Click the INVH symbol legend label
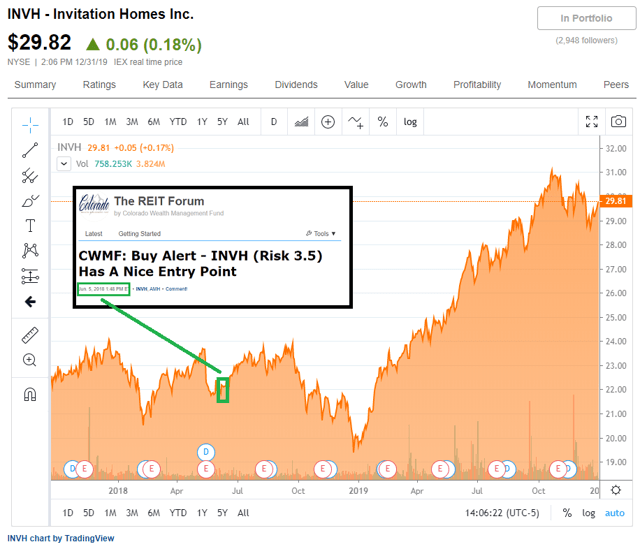 point(69,147)
